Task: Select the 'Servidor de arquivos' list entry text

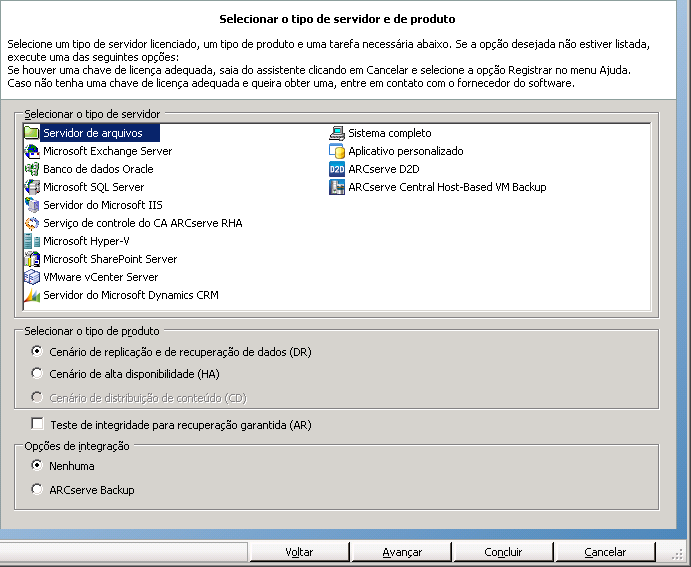Action: pyautogui.click(x=93, y=133)
